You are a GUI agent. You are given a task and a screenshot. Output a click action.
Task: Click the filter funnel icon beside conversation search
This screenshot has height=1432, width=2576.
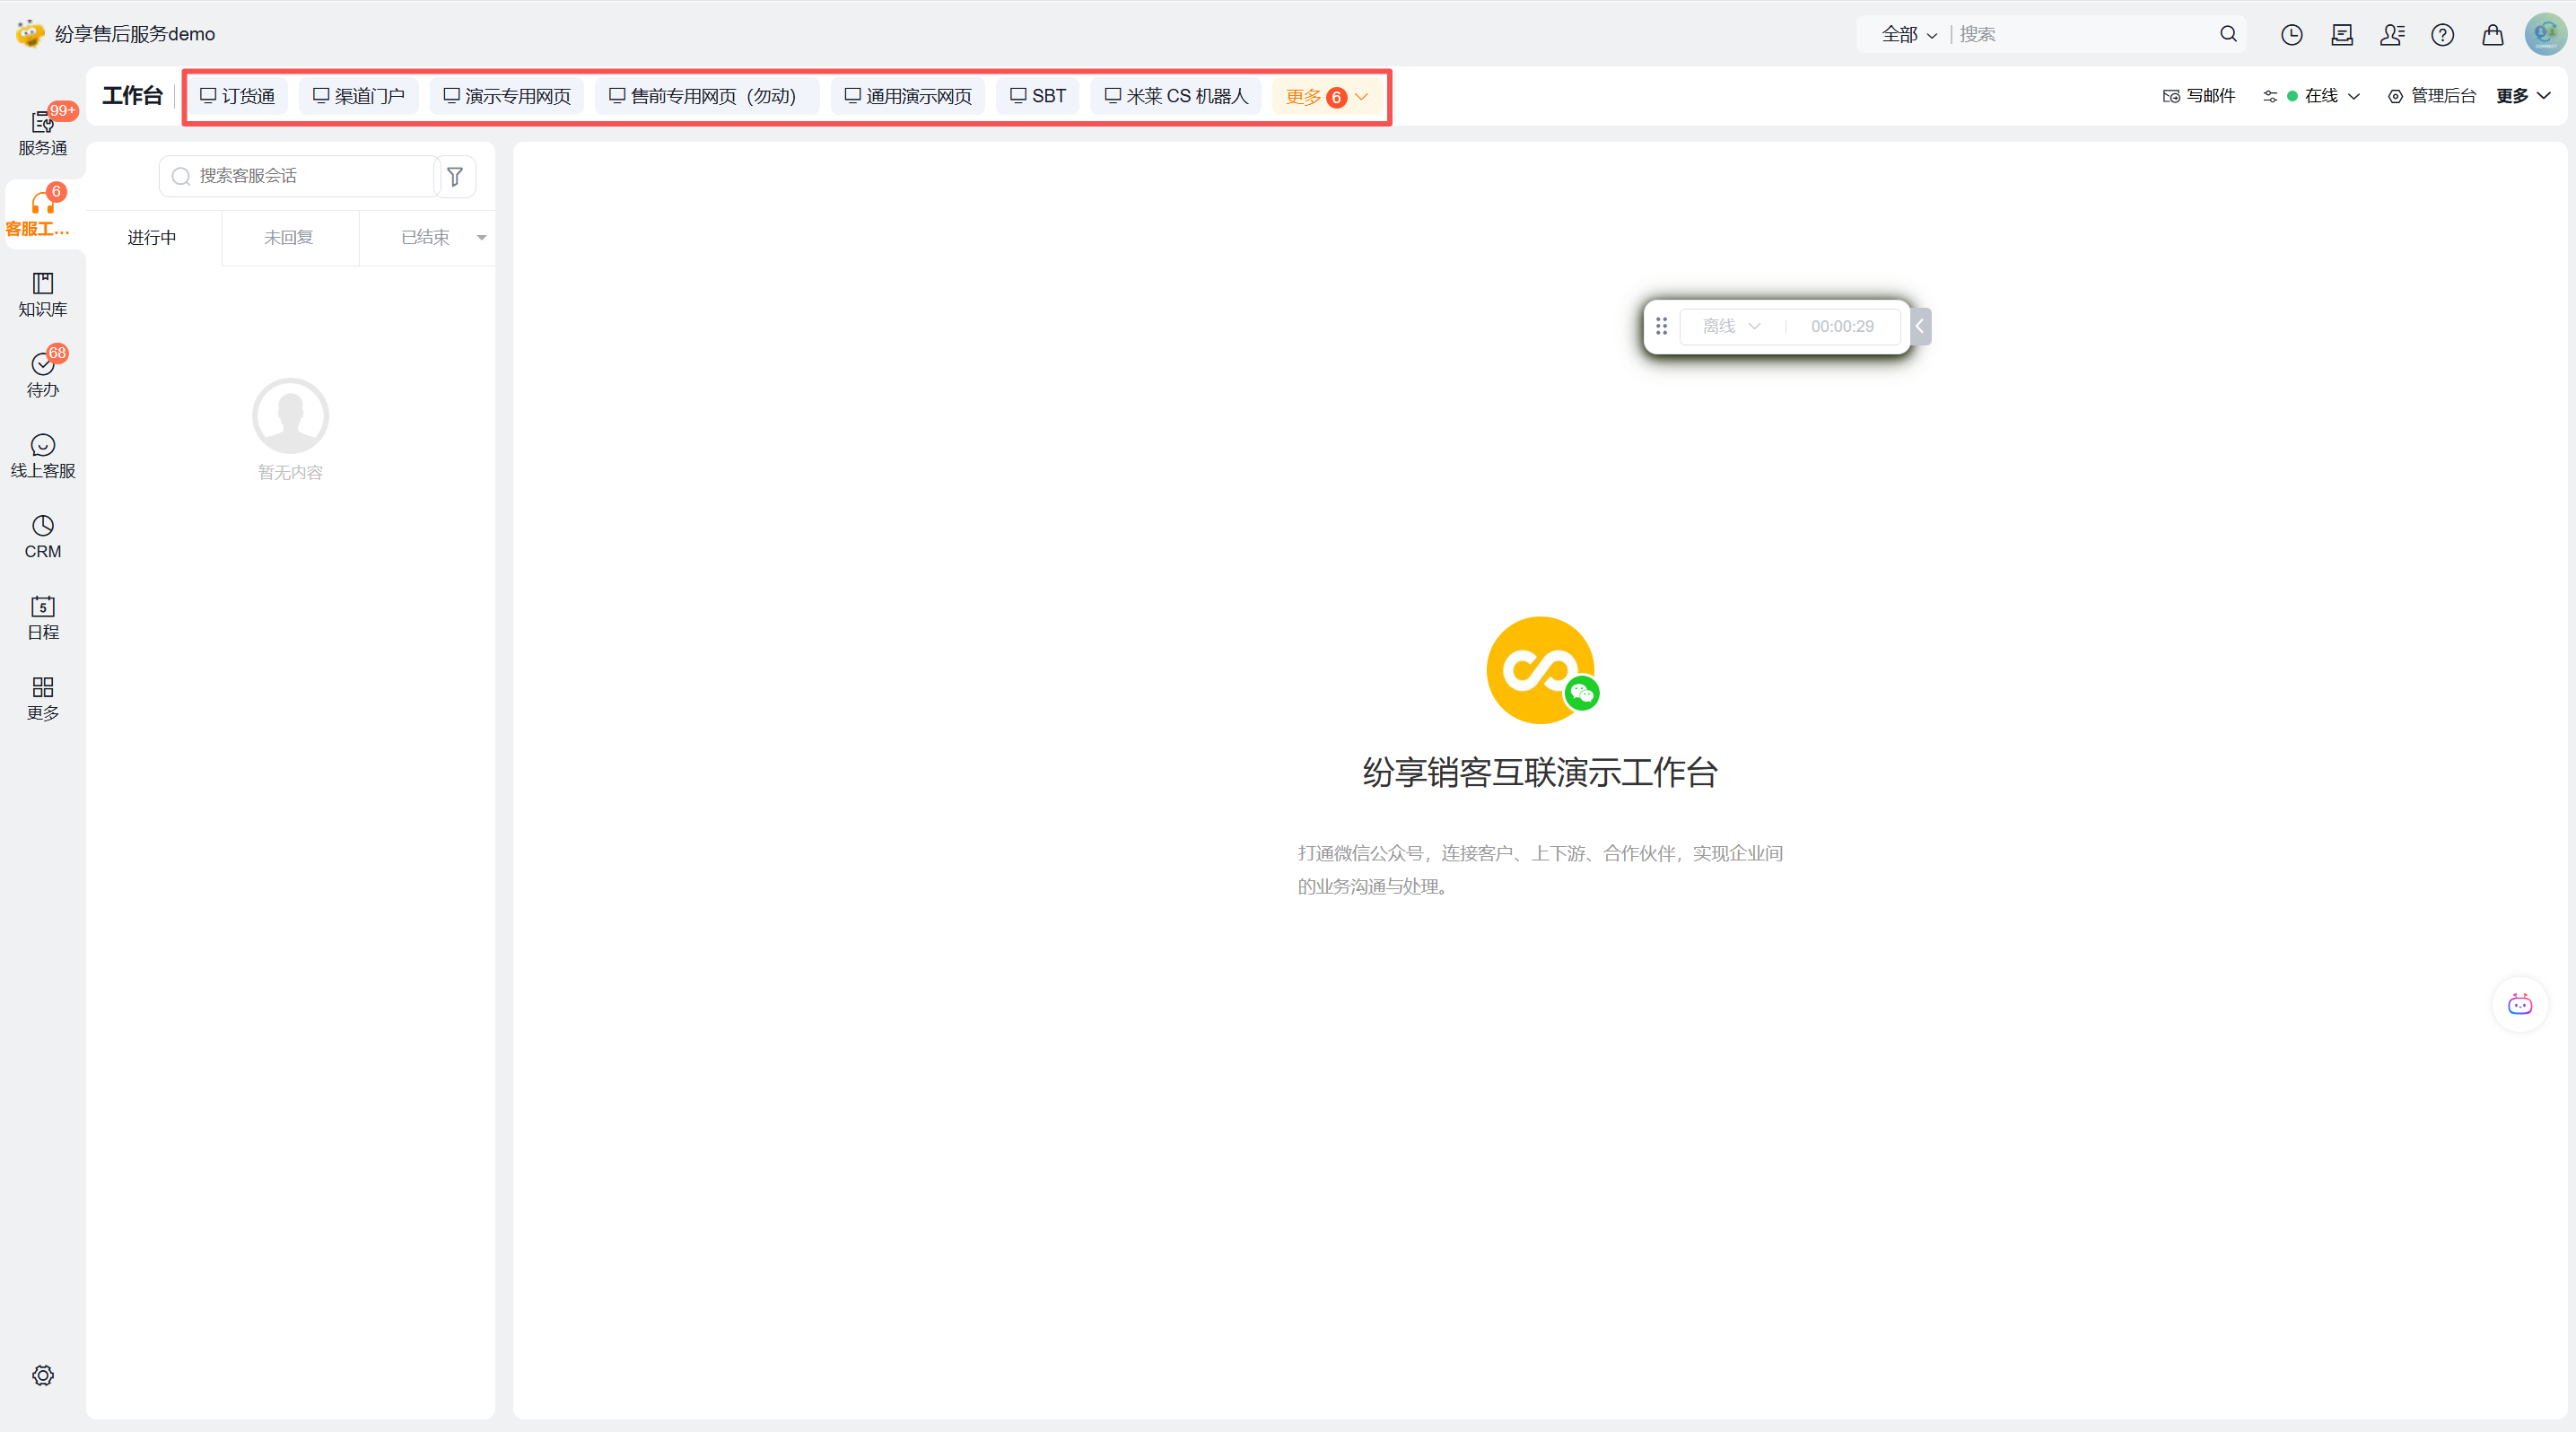pyautogui.click(x=455, y=177)
